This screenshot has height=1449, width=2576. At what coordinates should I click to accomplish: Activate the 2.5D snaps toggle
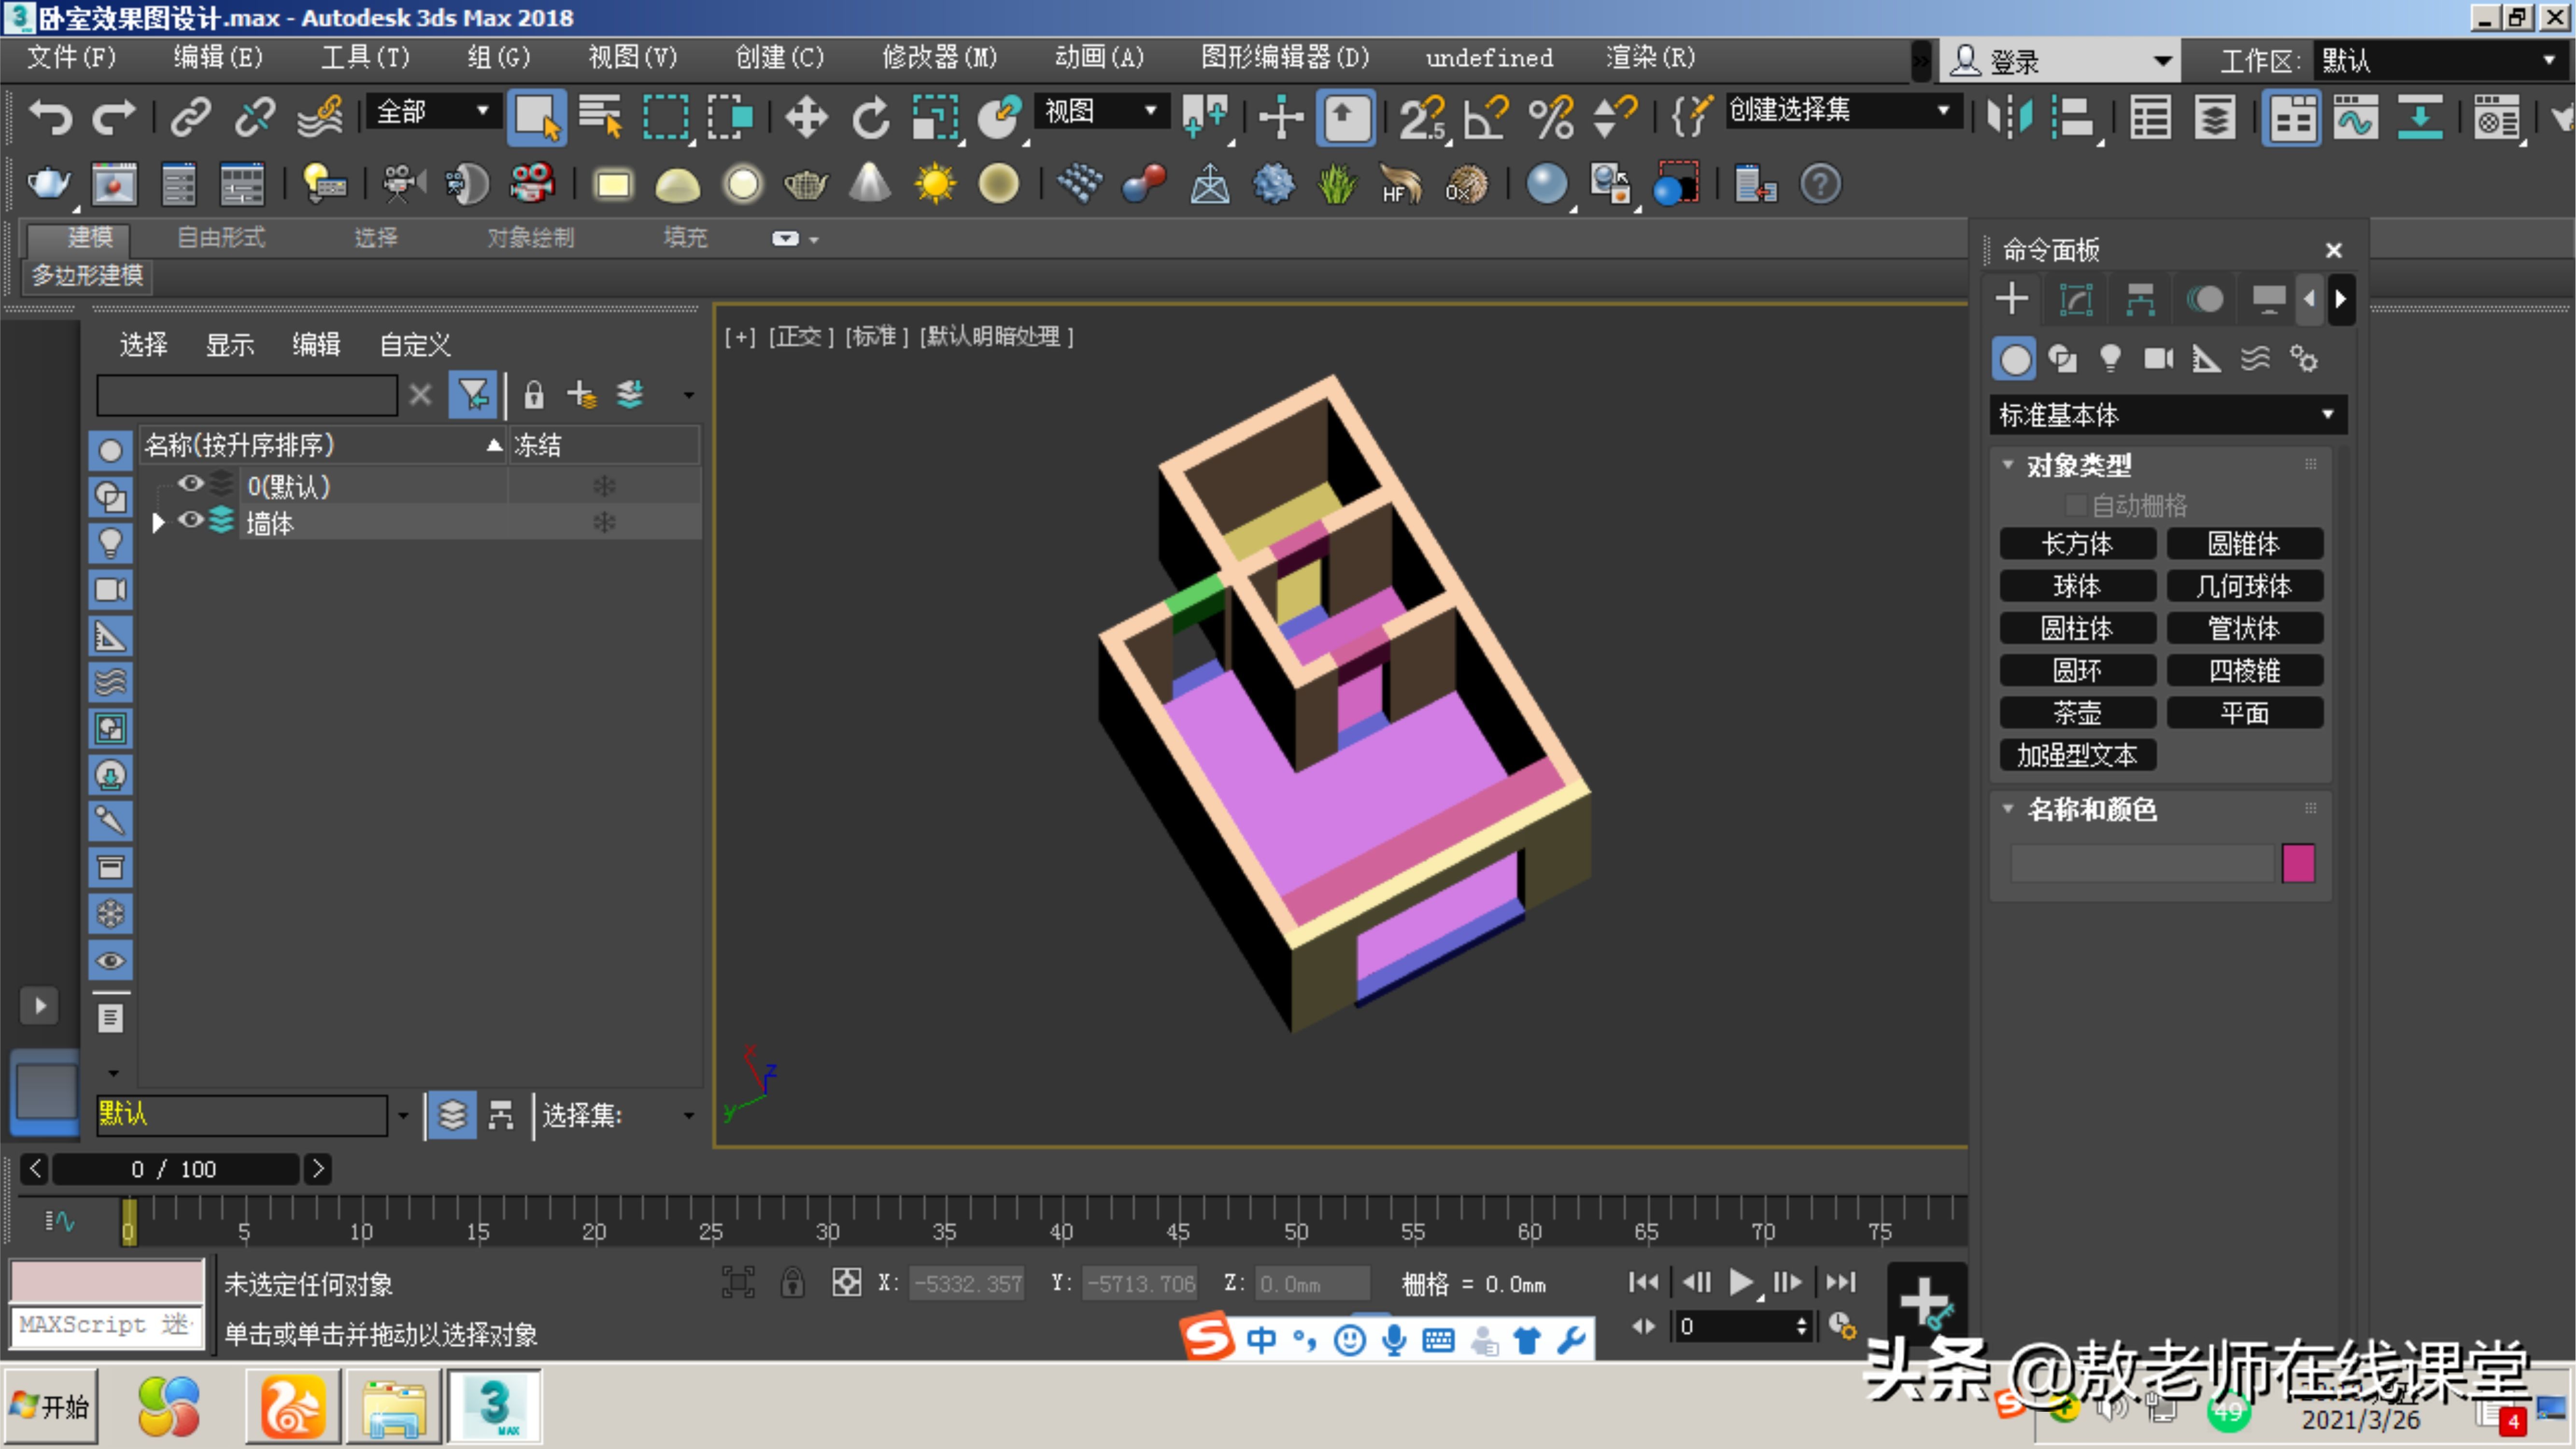(1422, 117)
